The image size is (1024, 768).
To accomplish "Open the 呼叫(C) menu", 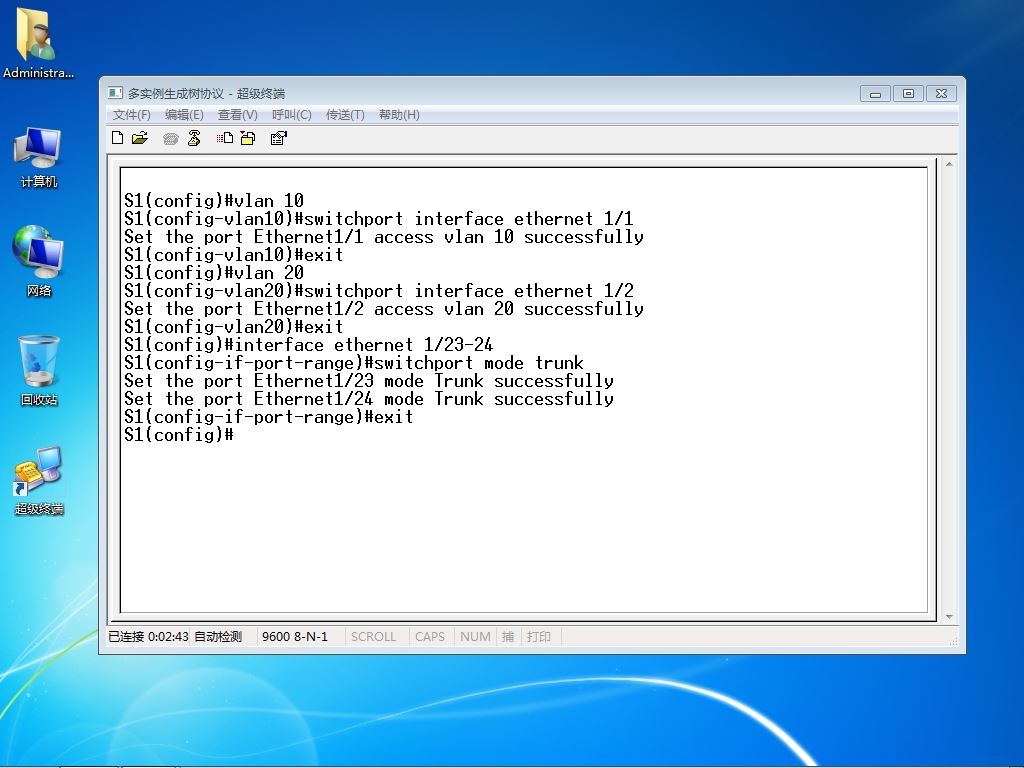I will (x=291, y=115).
